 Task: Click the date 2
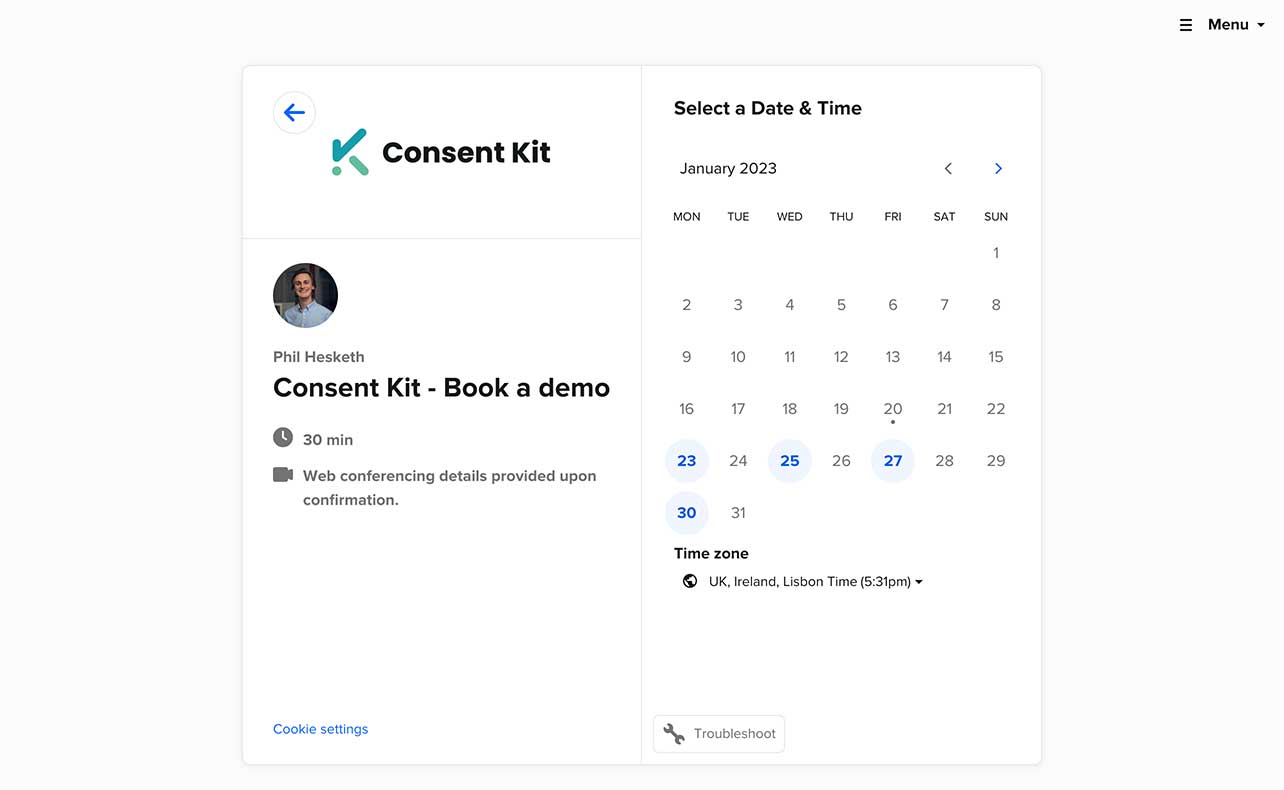coord(687,305)
